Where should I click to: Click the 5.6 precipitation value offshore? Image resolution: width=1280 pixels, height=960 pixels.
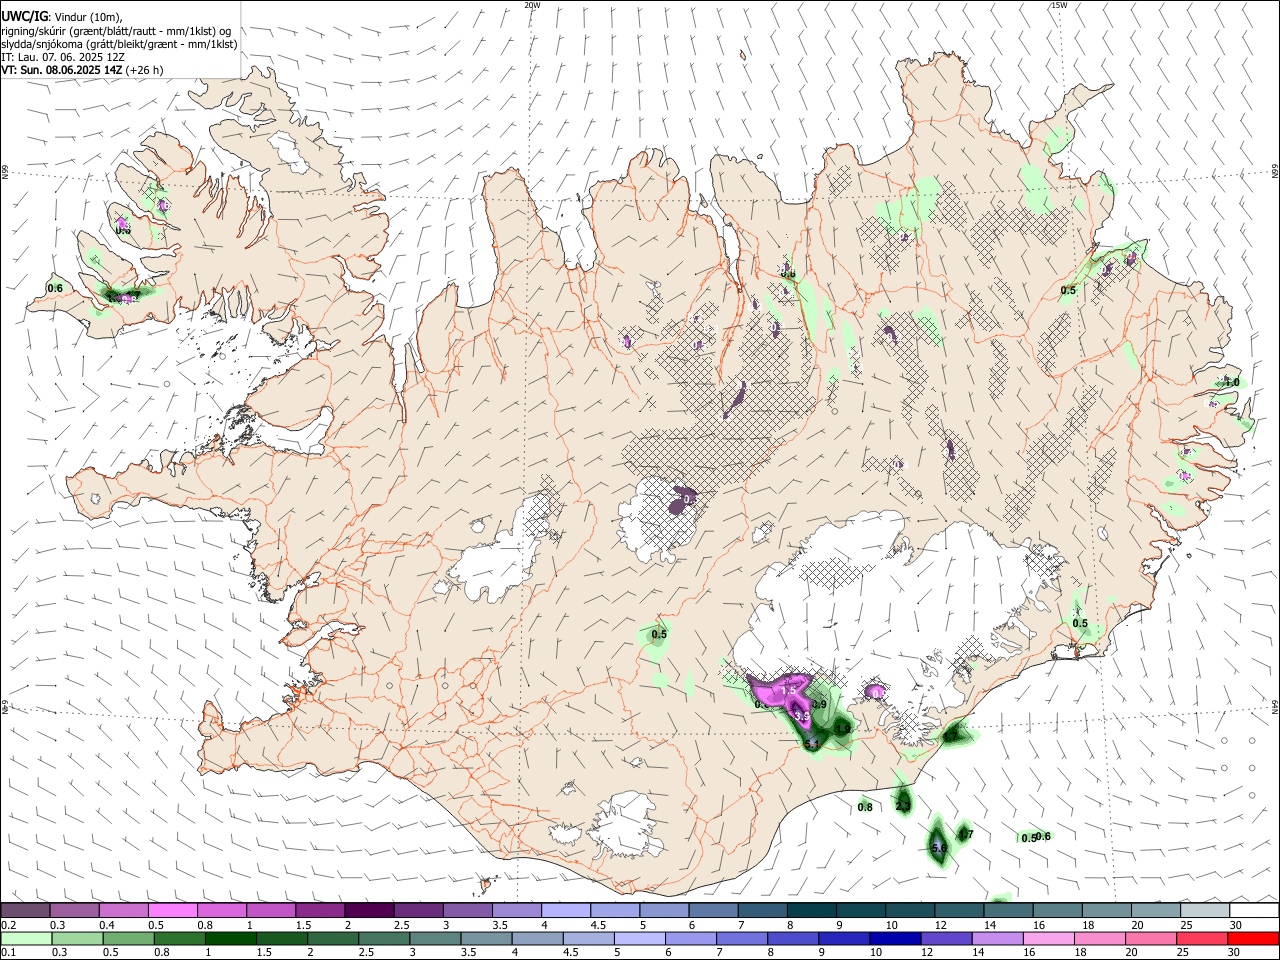tap(938, 848)
